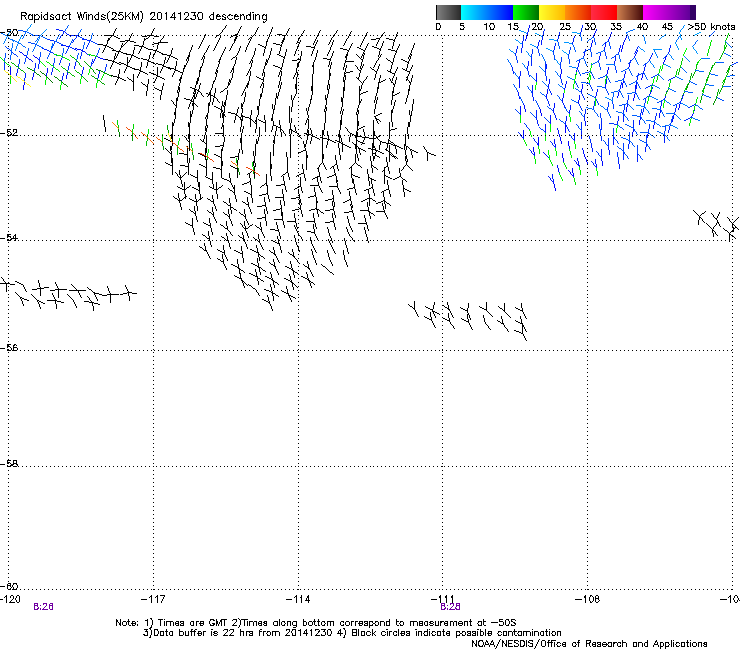Click the latitude label '-56'
Viewport: 740px width, 650px height.
pyautogui.click(x=9, y=347)
